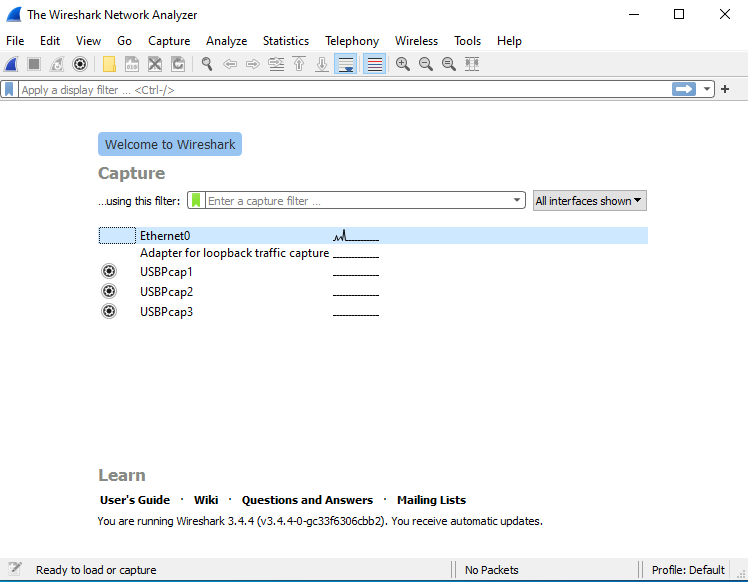
Task: Open a capture file via folder icon
Action: (109, 64)
